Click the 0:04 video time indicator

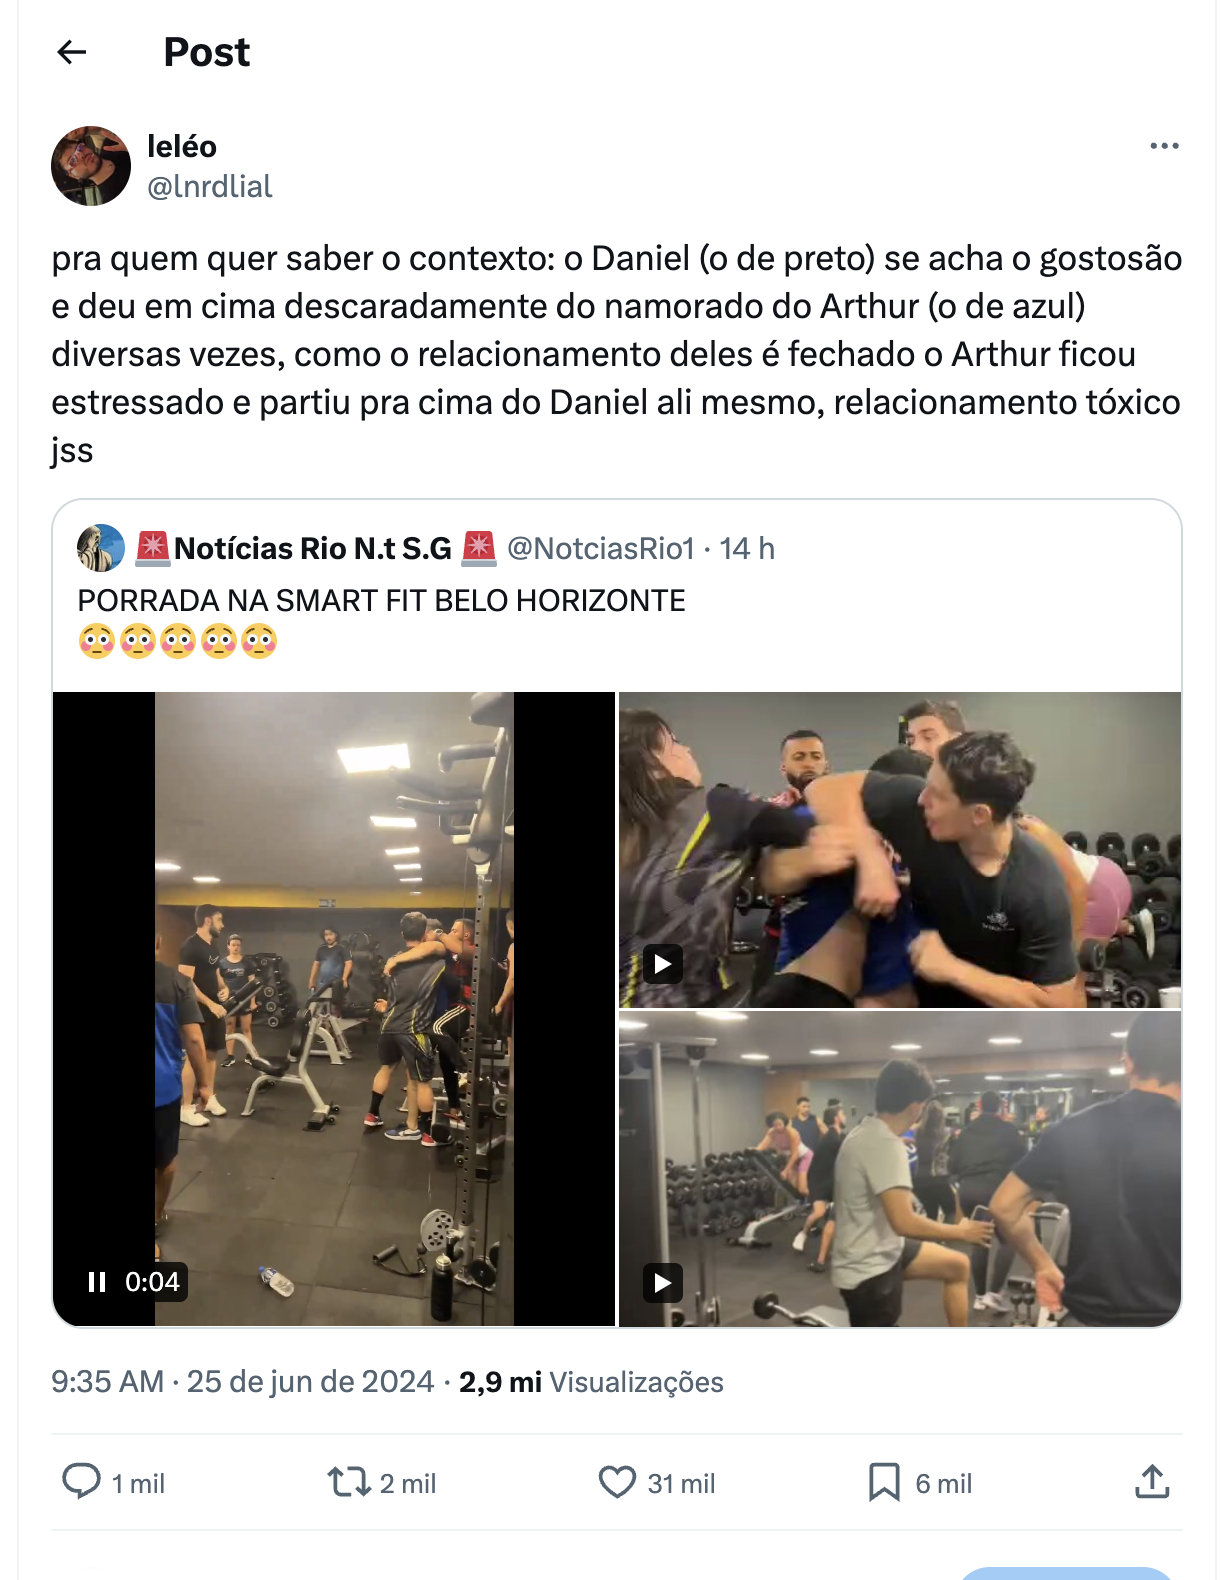(152, 1282)
